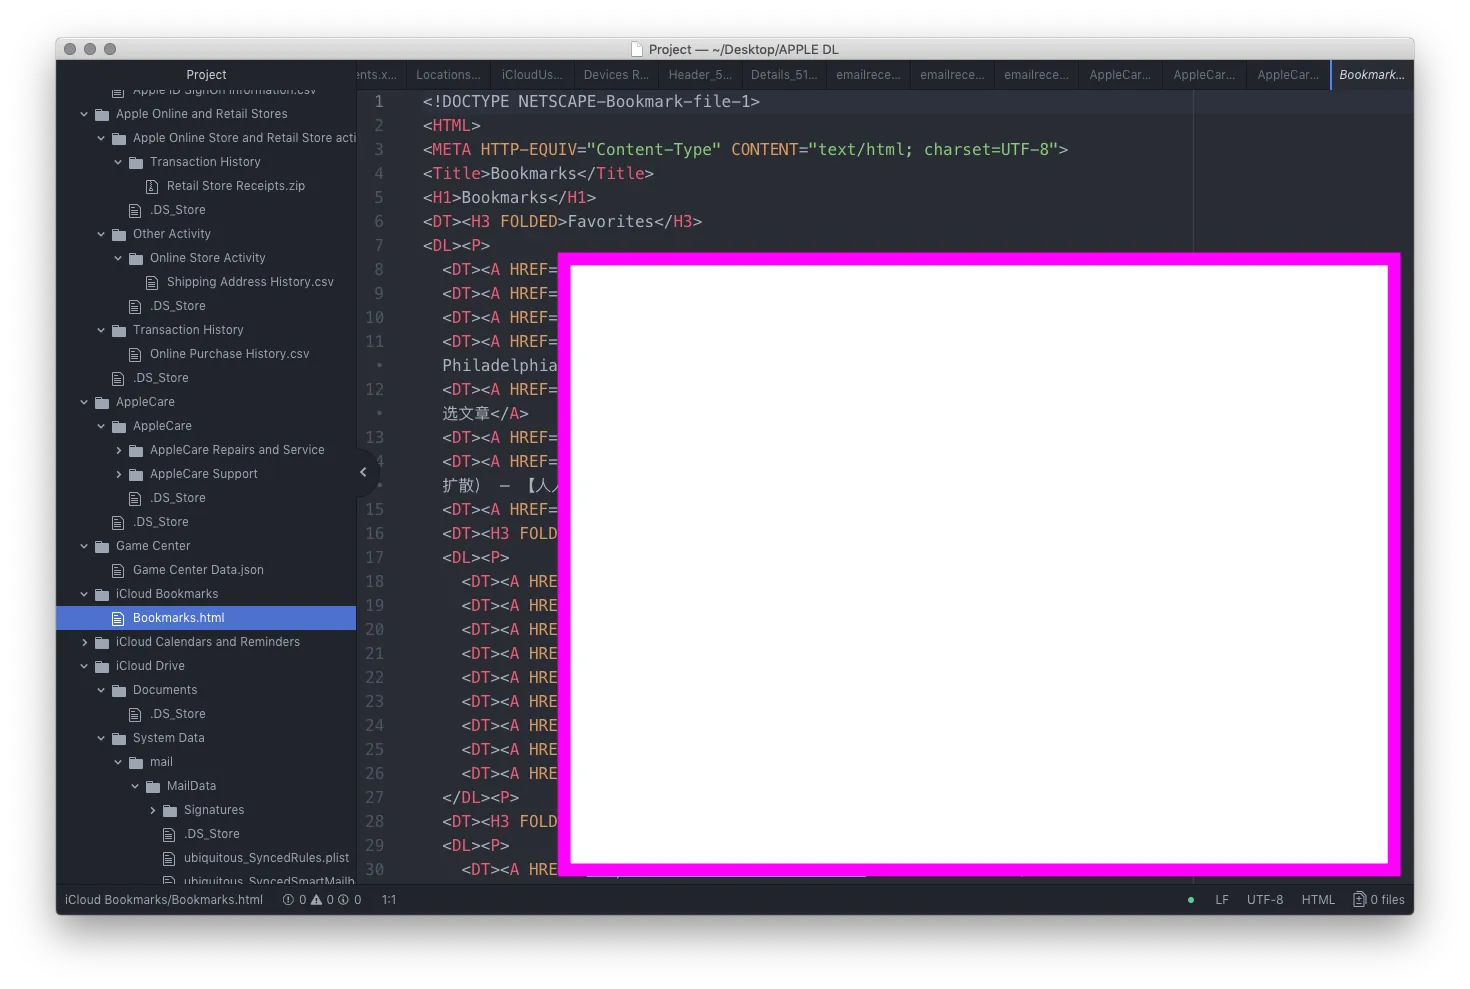Click folder icon of Apple Online Store and Retail Store acti

119,138
